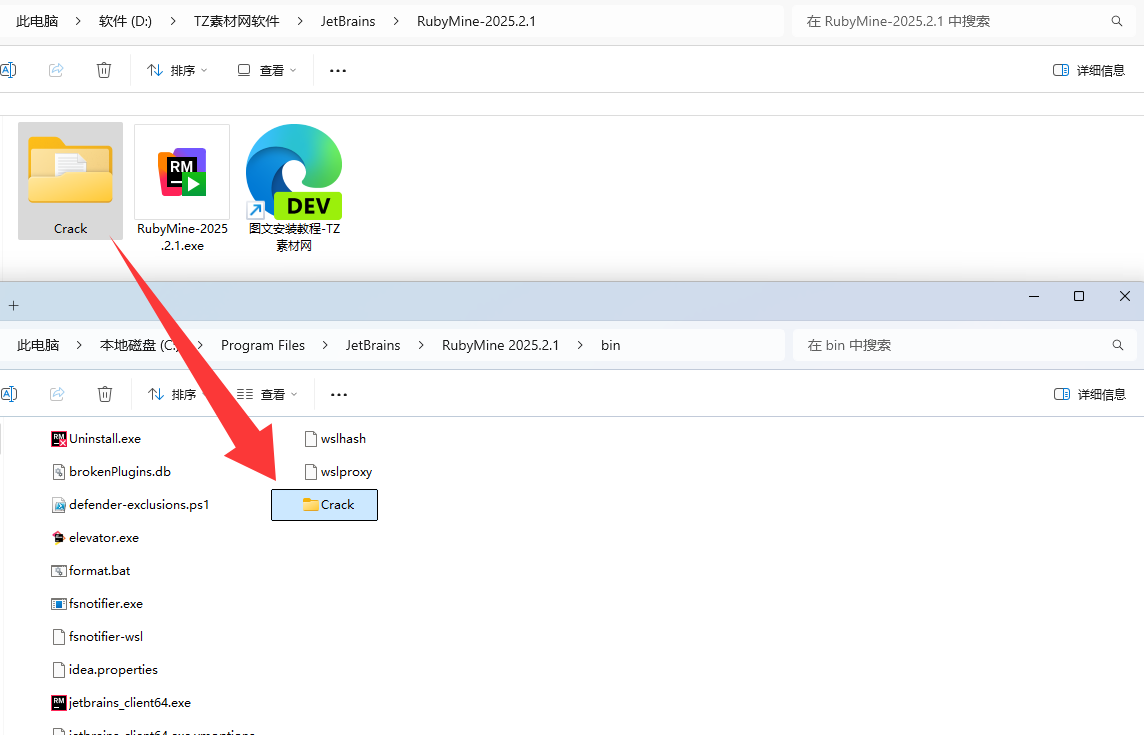
Task: Go to 此电脑 in the top window breadcrumb
Action: pyautogui.click(x=37, y=21)
